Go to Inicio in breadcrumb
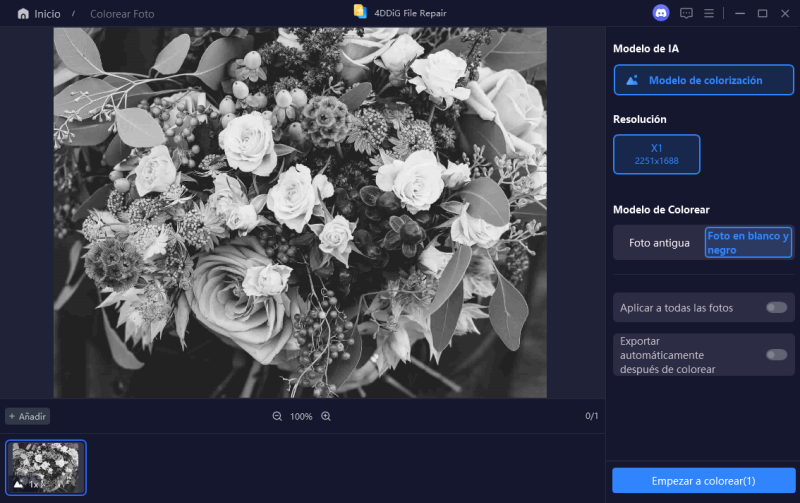This screenshot has height=503, width=800. click(46, 14)
